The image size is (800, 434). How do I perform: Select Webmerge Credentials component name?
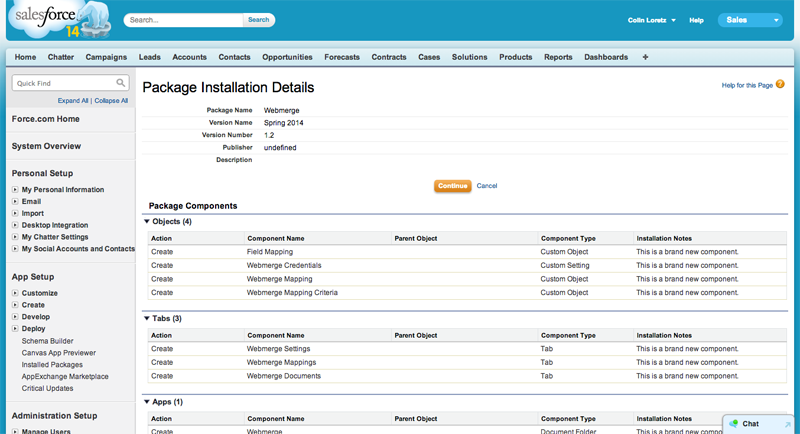(x=284, y=265)
